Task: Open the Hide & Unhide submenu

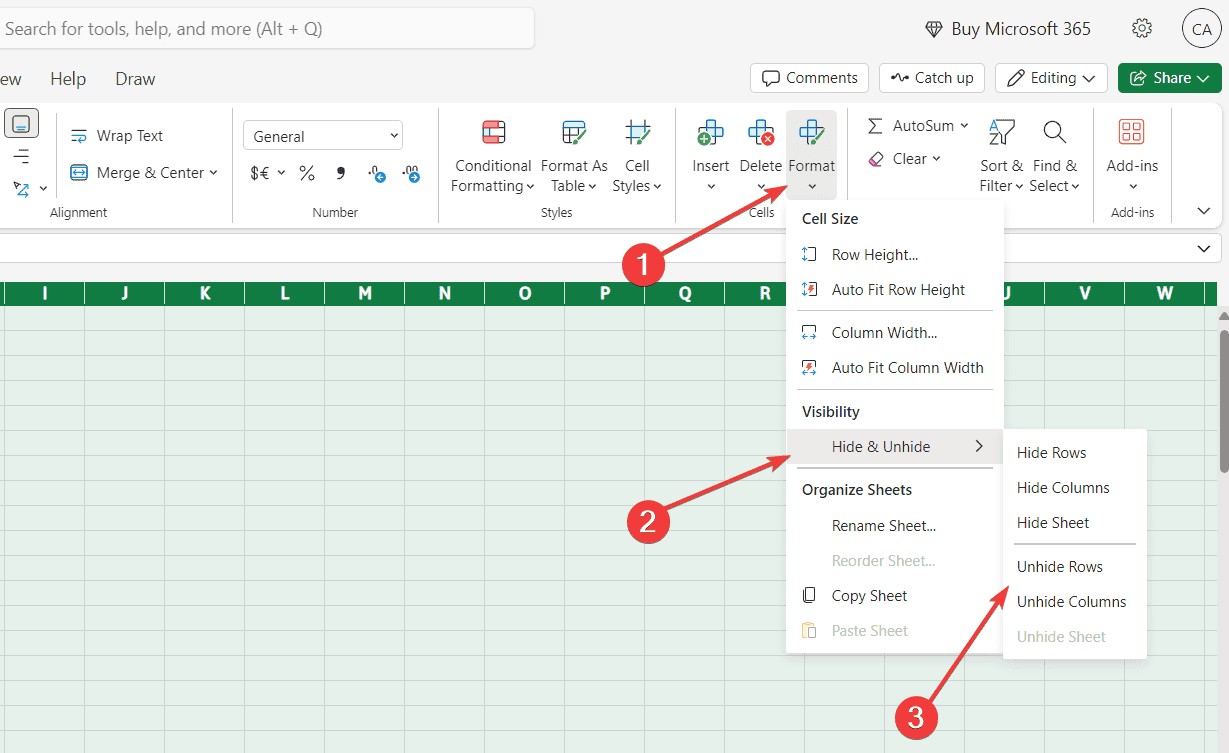Action: coord(894,447)
